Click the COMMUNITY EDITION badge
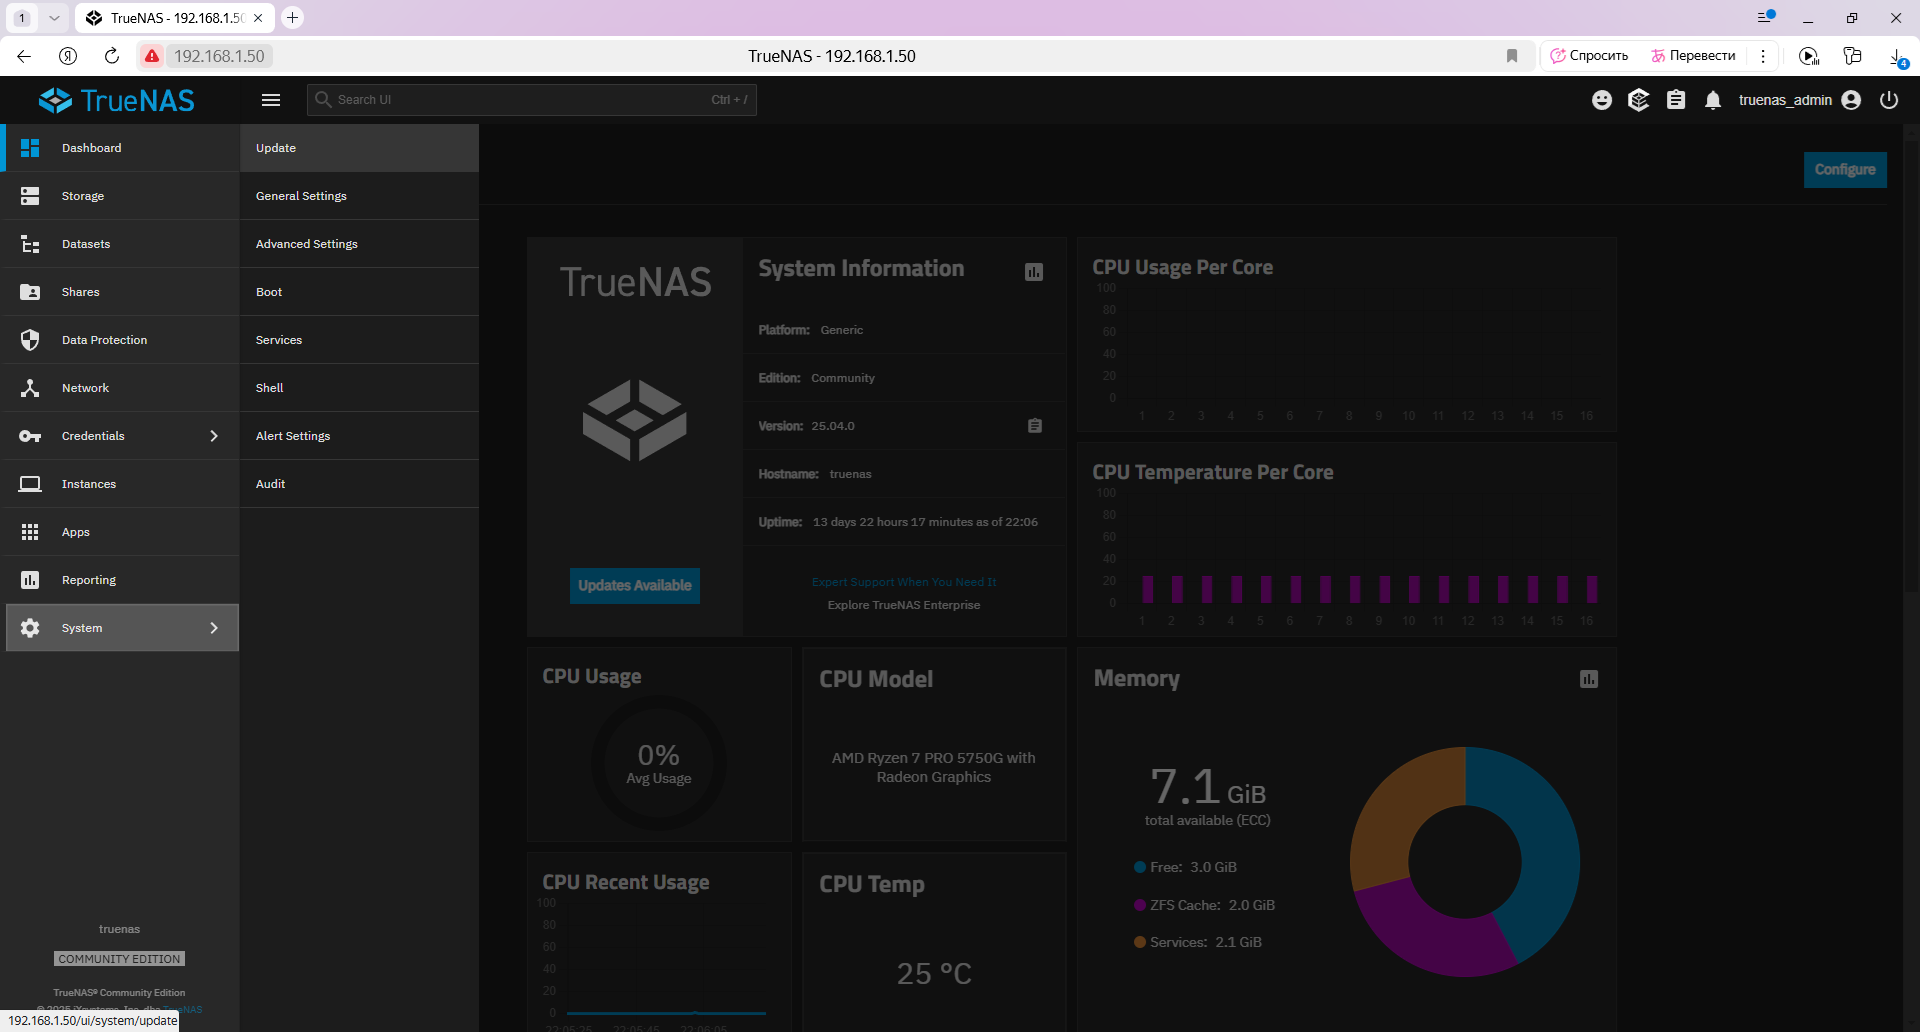The image size is (1920, 1032). 119,959
